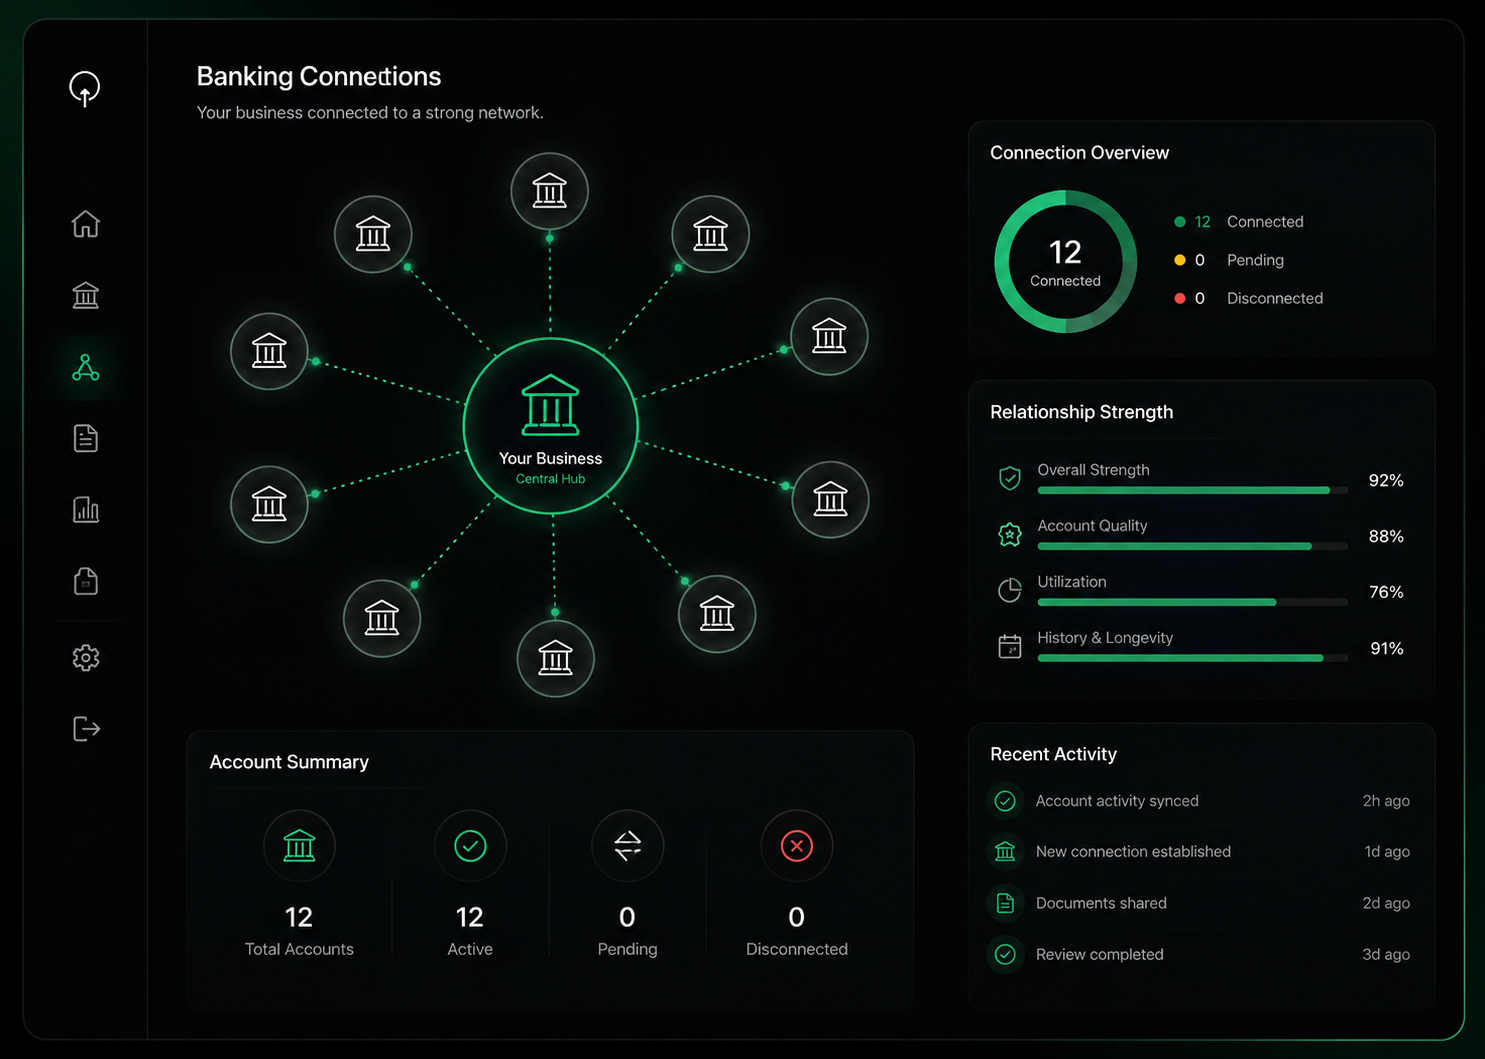1485x1059 pixels.
Task: Click the 91% History value
Action: click(x=1387, y=649)
